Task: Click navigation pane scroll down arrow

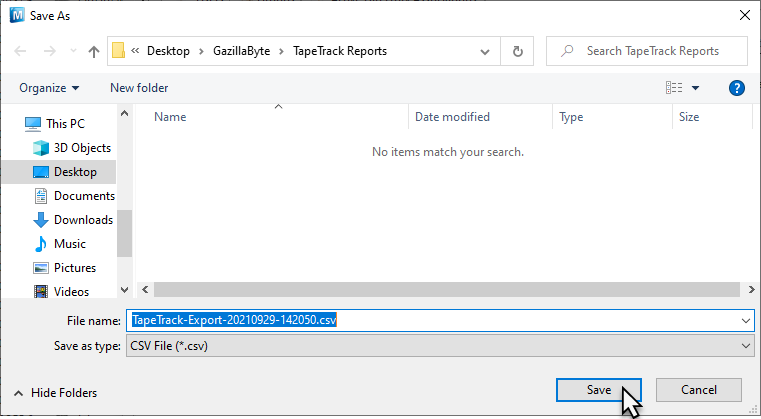Action: (124, 290)
